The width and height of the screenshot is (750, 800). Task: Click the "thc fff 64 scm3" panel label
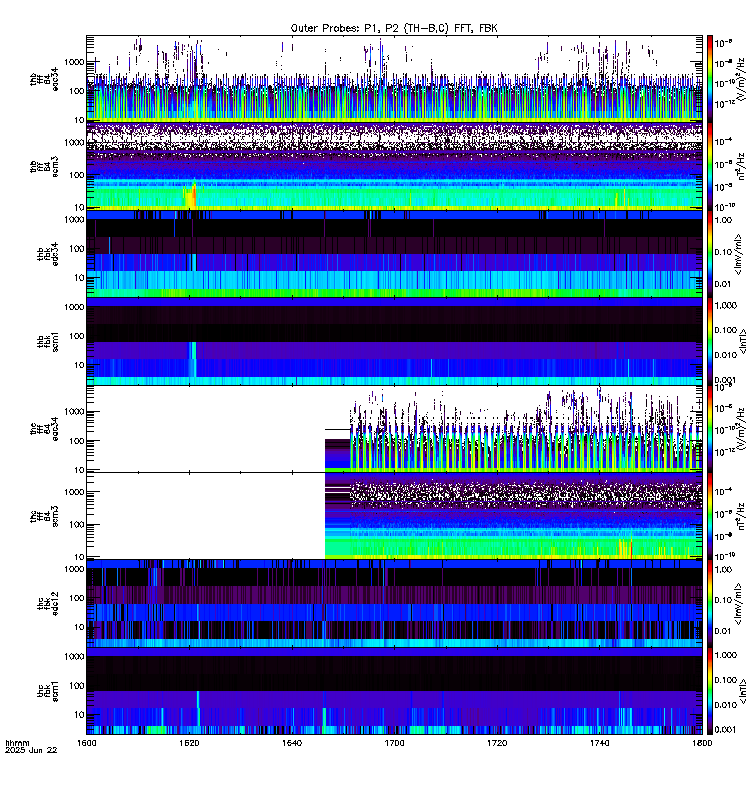[44, 516]
